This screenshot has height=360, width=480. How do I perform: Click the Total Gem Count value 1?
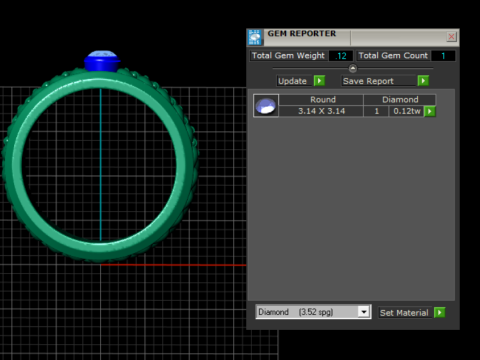(443, 56)
